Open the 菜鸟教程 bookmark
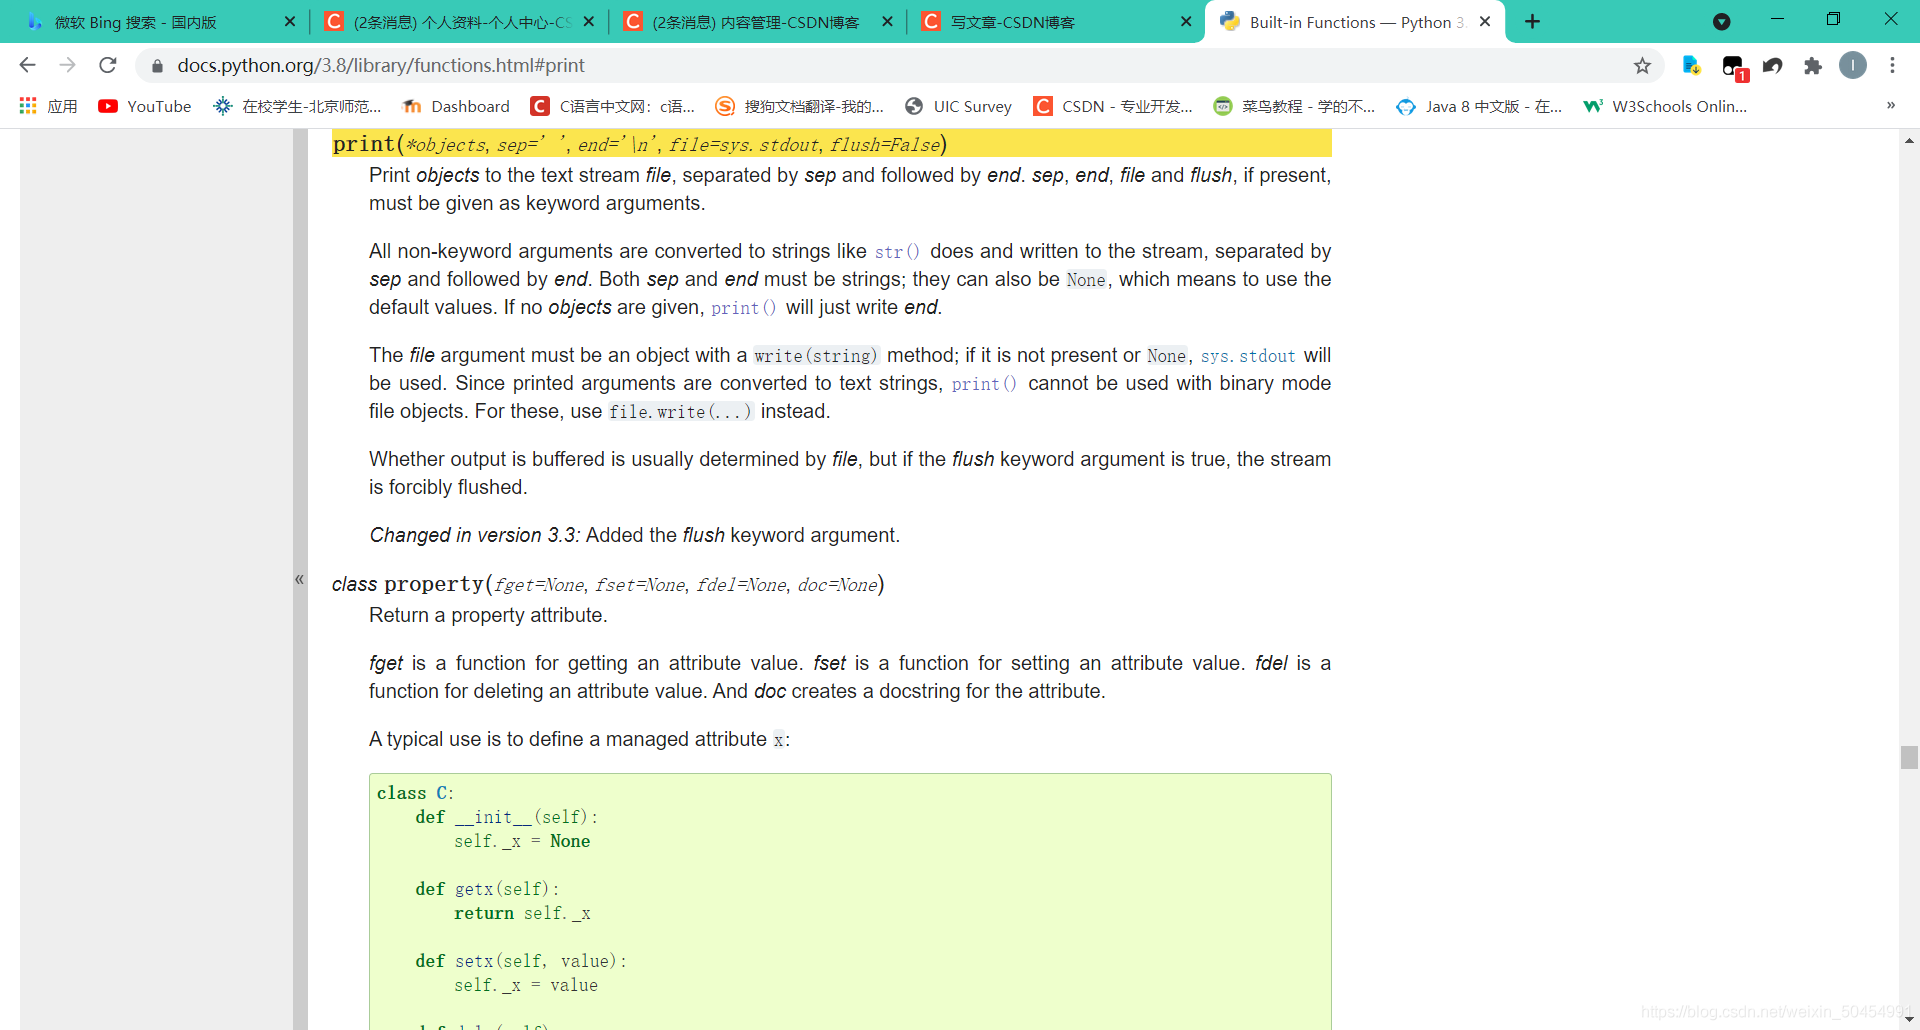The width and height of the screenshot is (1920, 1030). click(x=1294, y=106)
